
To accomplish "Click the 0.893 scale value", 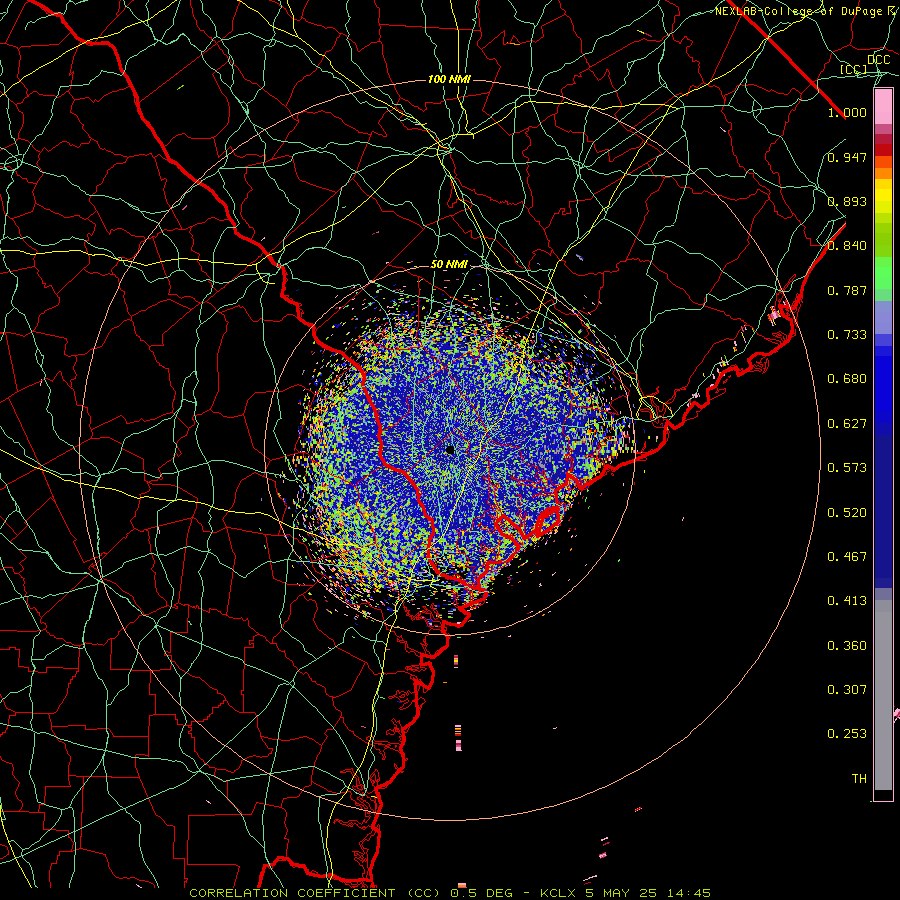I will click(x=847, y=201).
